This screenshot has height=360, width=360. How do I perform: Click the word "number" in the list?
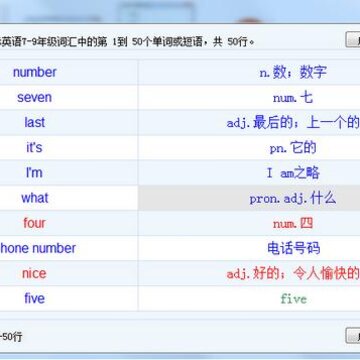point(35,72)
